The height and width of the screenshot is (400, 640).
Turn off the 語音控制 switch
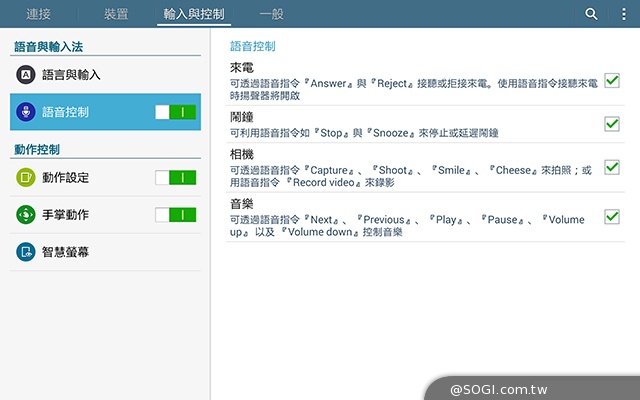click(x=175, y=112)
